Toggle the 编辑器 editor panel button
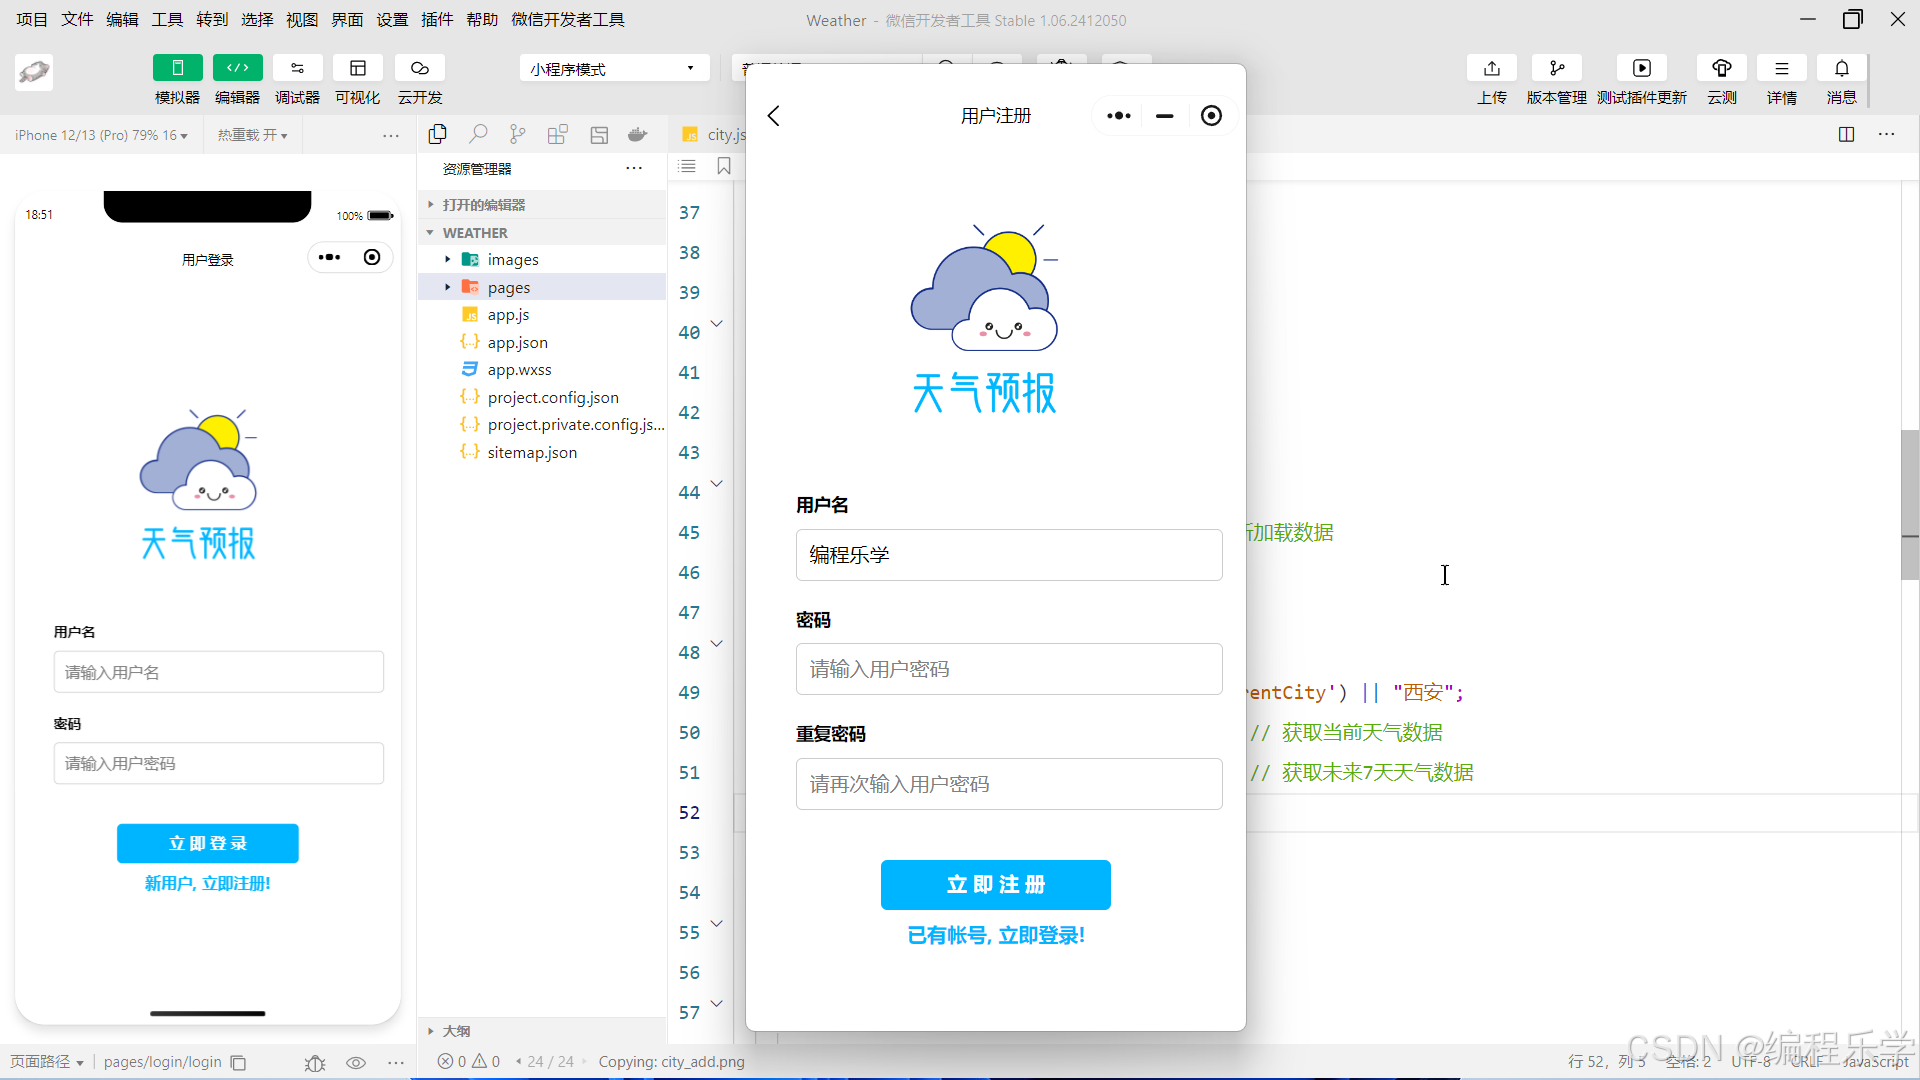 coord(237,68)
